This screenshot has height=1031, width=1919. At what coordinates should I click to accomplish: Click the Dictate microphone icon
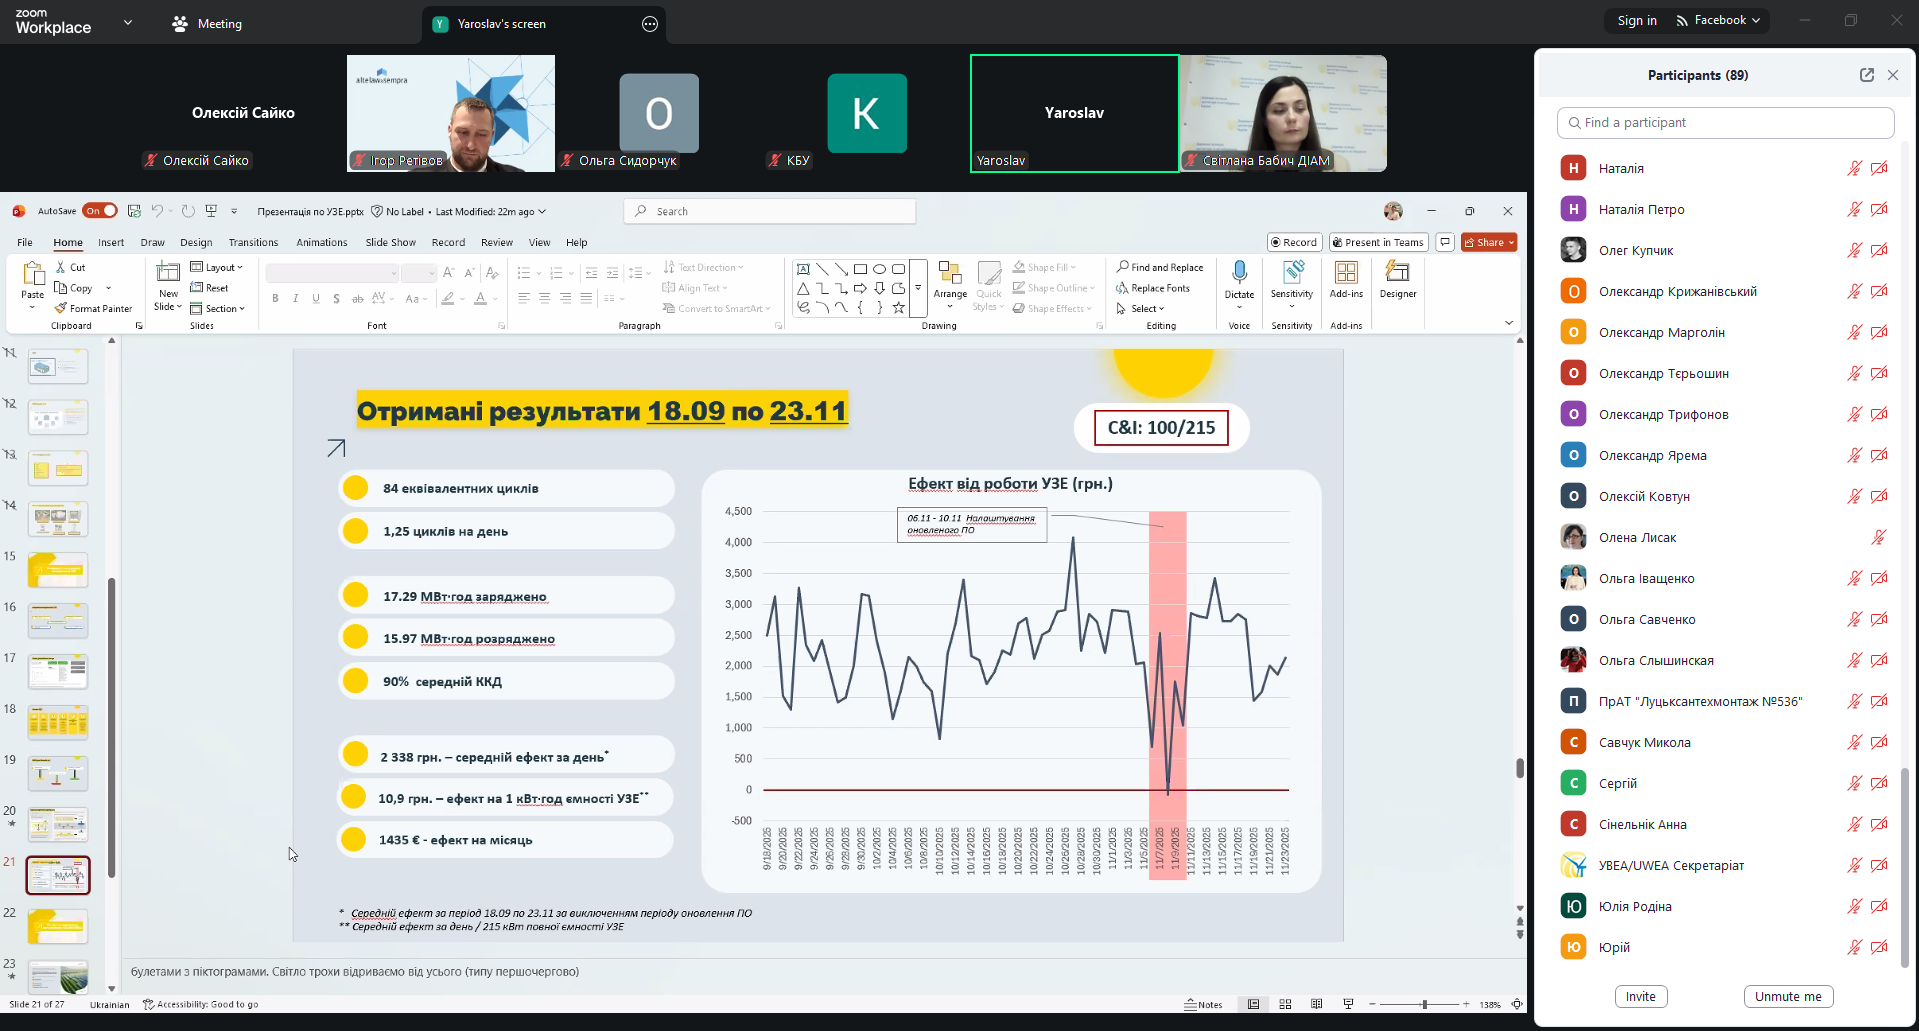1239,273
